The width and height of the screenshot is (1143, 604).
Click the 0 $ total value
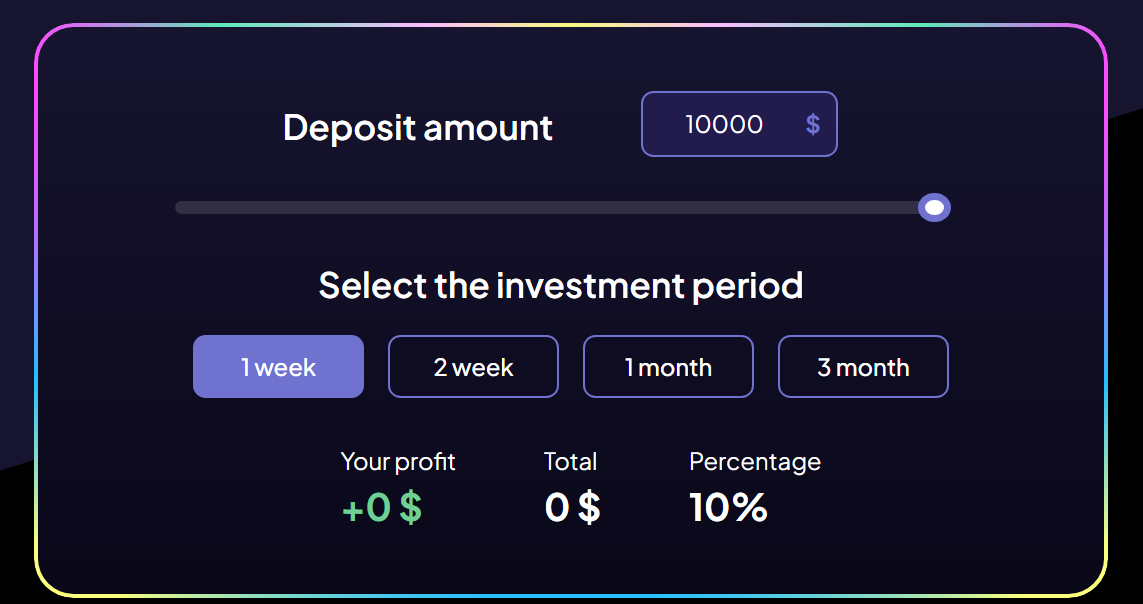pyautogui.click(x=572, y=508)
